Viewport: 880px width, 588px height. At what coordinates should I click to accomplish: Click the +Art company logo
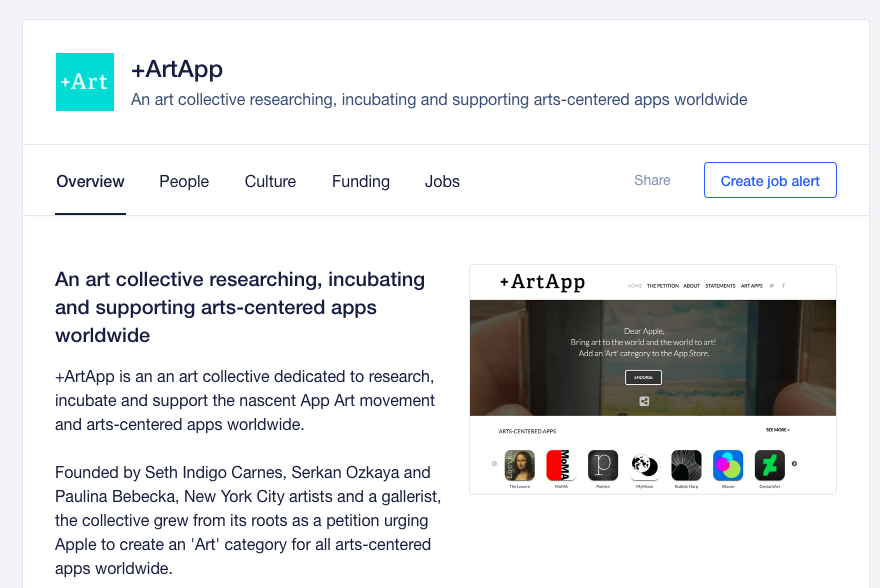pos(85,82)
